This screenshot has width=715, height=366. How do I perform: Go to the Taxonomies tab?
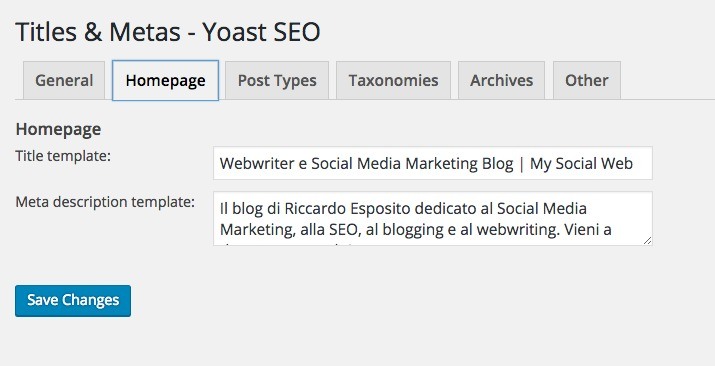pos(394,81)
